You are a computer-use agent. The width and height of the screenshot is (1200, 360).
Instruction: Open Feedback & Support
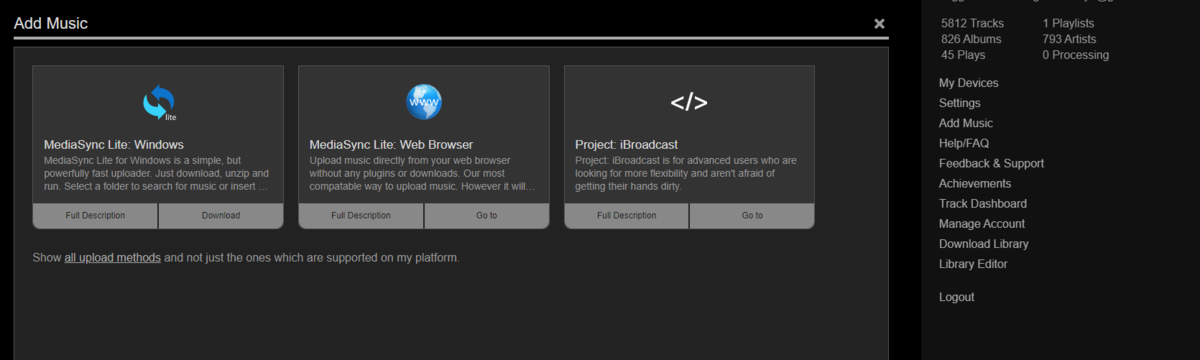pos(991,163)
